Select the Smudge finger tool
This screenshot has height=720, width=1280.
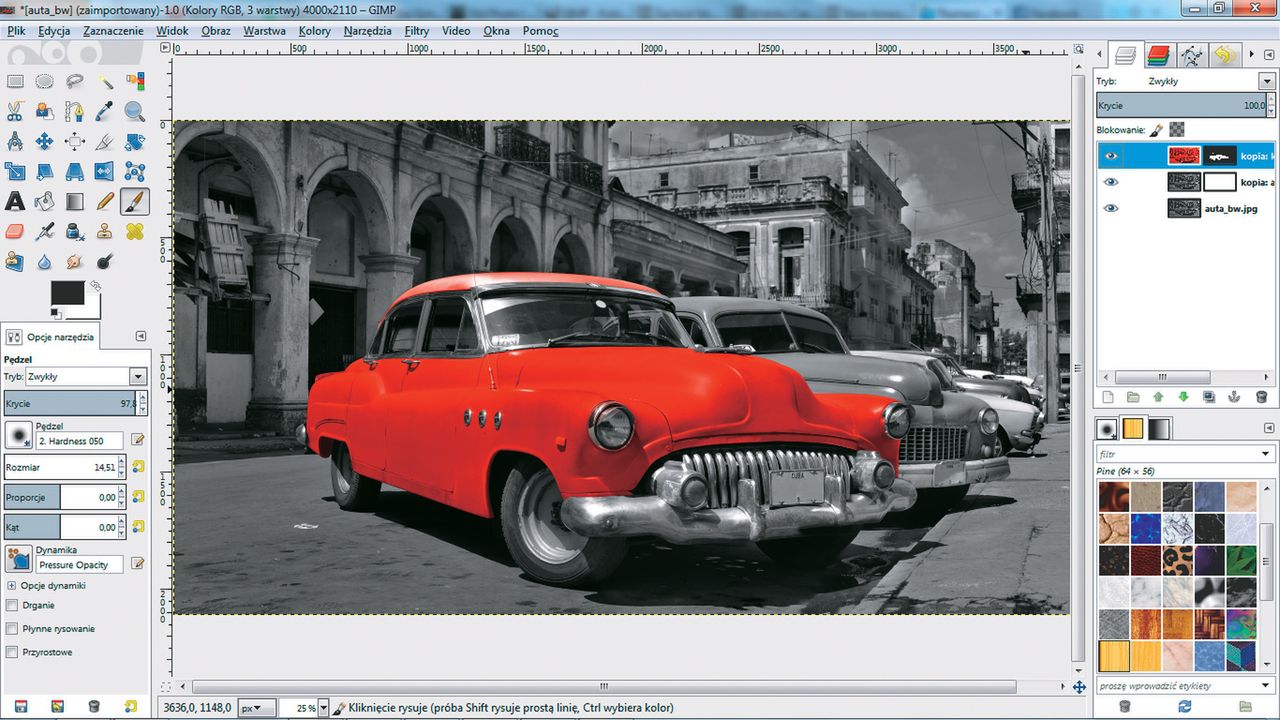(x=75, y=262)
